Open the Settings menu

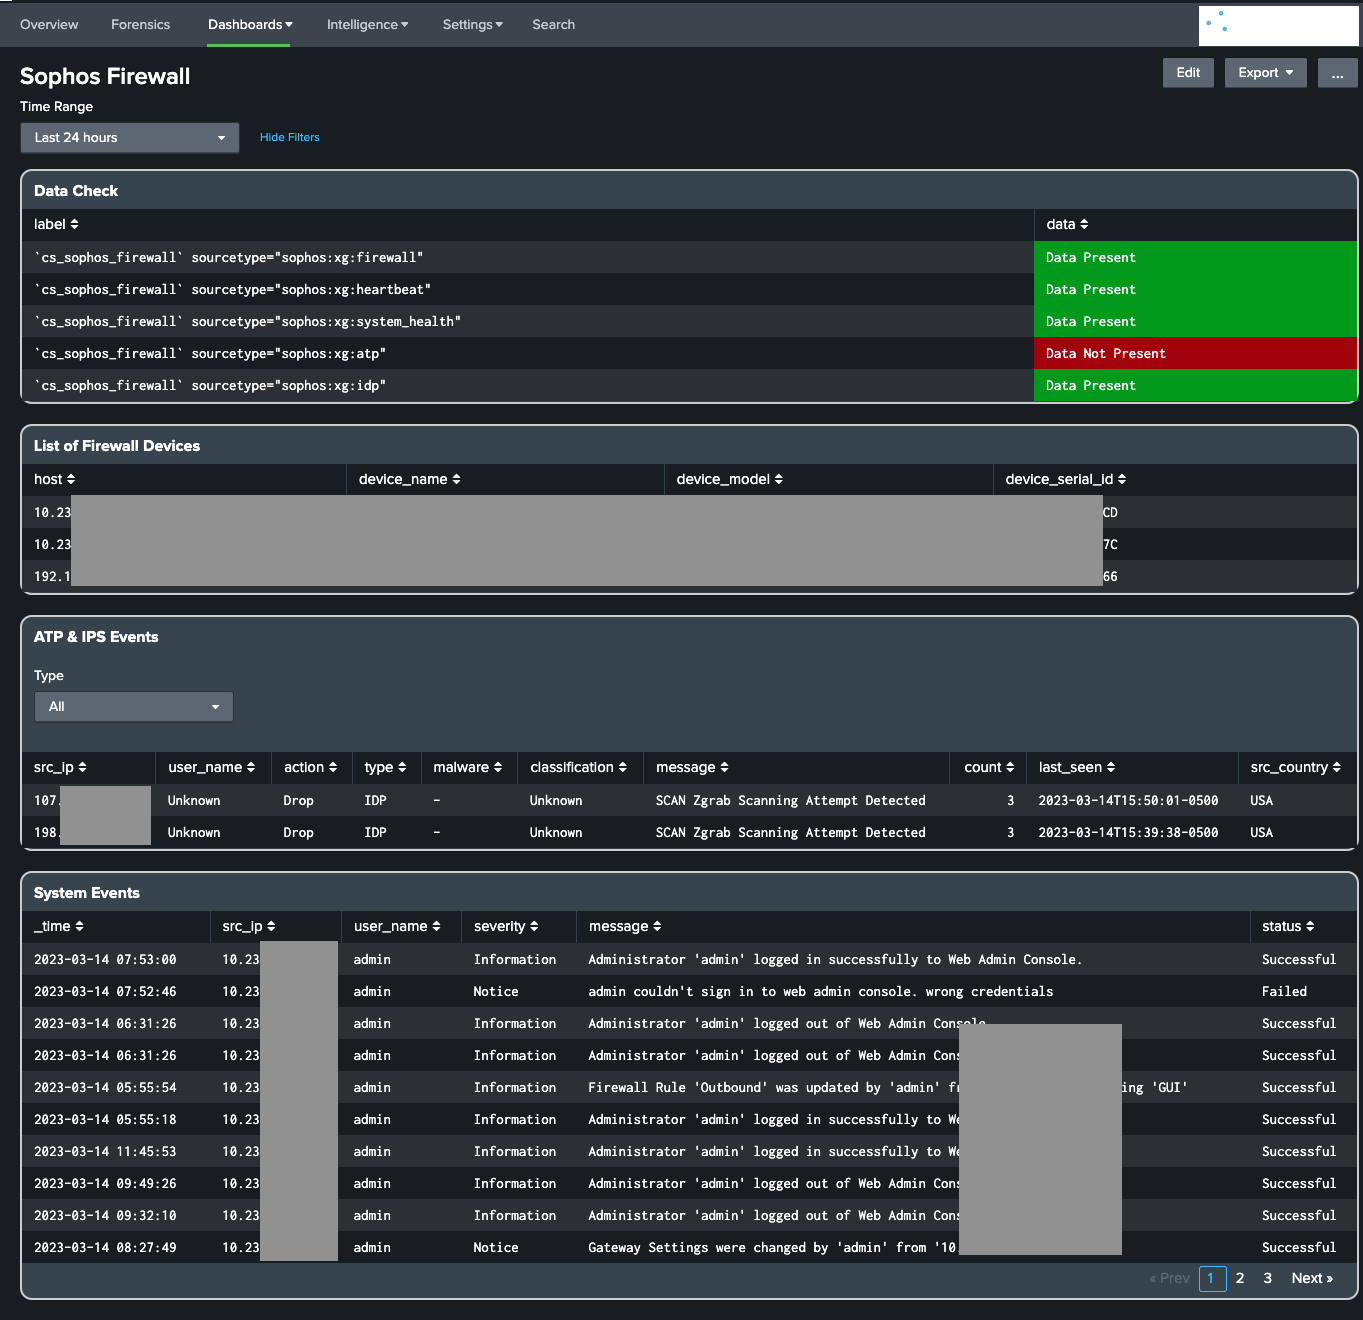472,24
